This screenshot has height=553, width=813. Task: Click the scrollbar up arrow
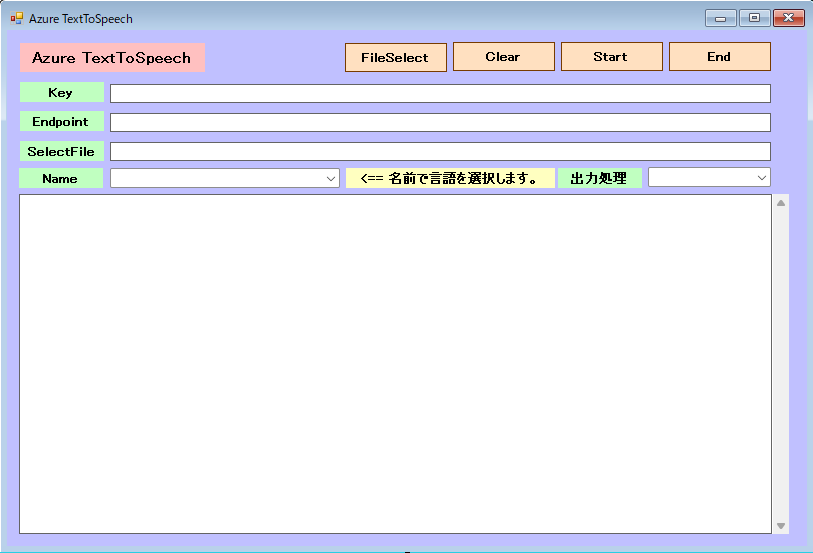781,203
